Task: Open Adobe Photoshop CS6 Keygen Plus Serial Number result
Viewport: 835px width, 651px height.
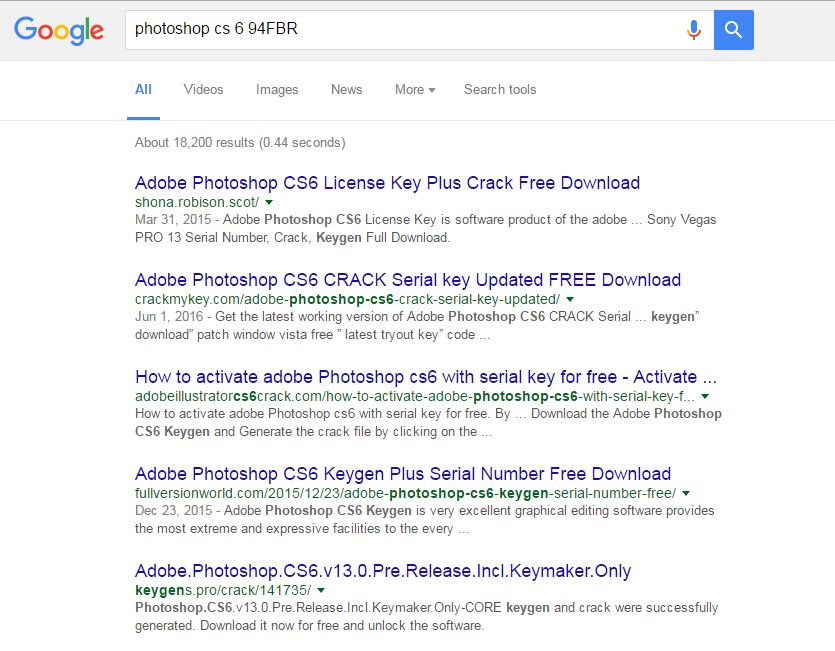Action: (x=403, y=474)
